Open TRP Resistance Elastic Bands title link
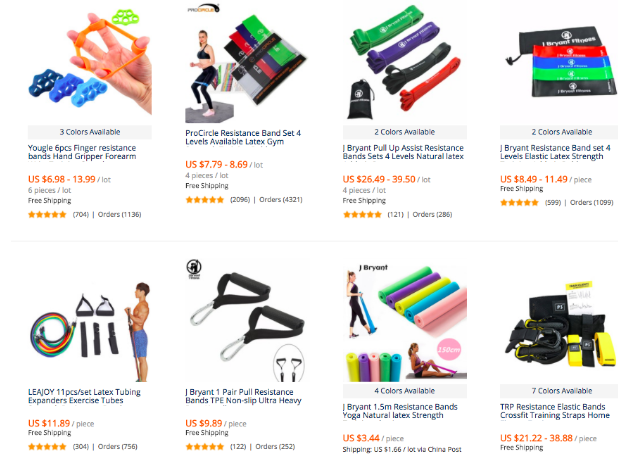The width and height of the screenshot is (618, 455). pos(555,411)
